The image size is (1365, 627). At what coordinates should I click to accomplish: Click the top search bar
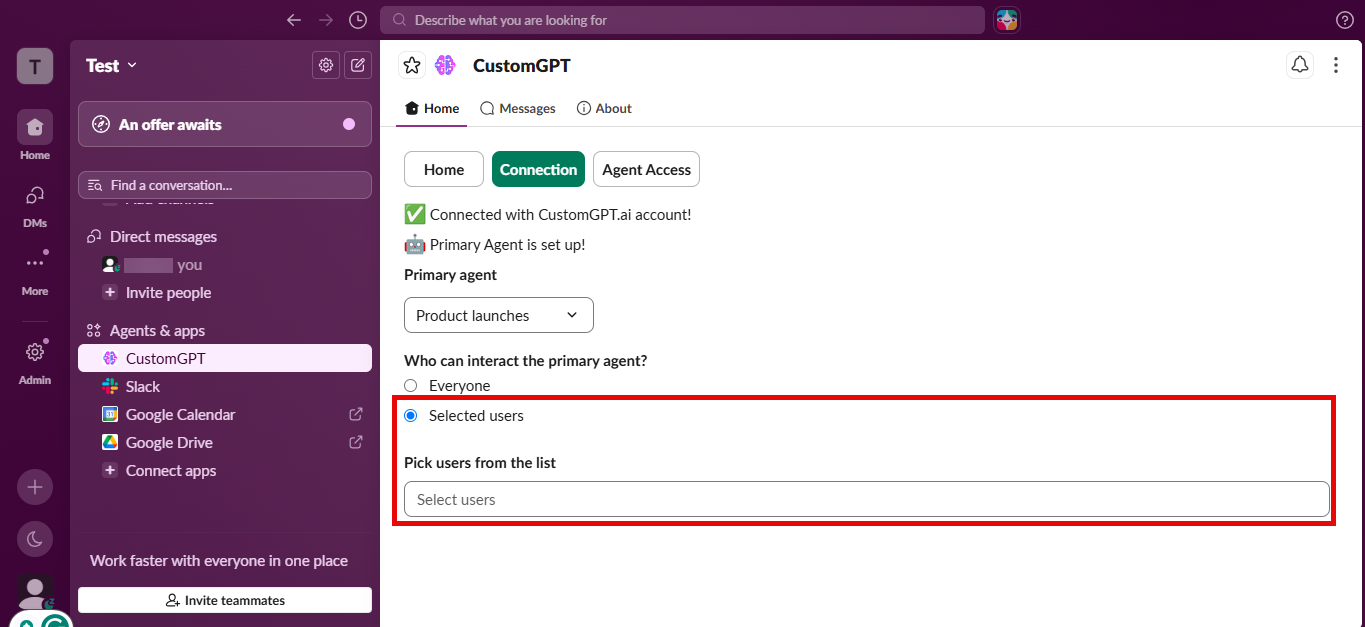coord(682,20)
